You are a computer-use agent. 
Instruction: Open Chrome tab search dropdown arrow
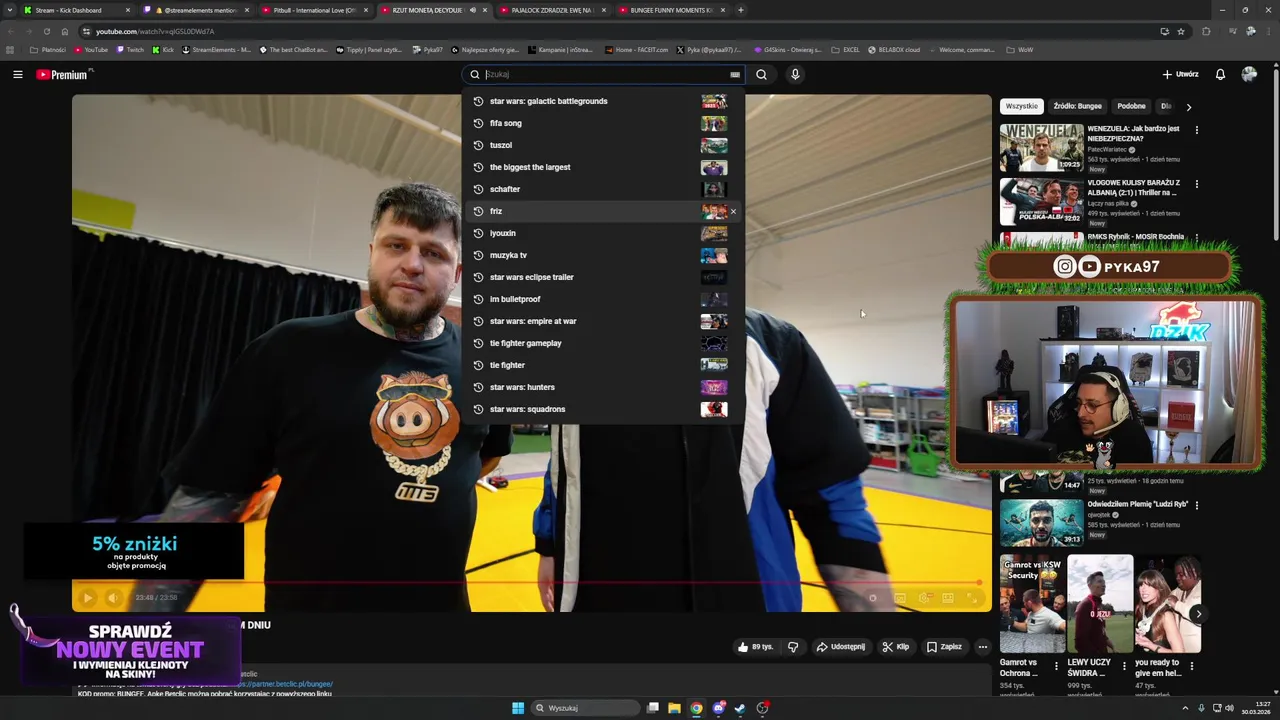pos(10,10)
